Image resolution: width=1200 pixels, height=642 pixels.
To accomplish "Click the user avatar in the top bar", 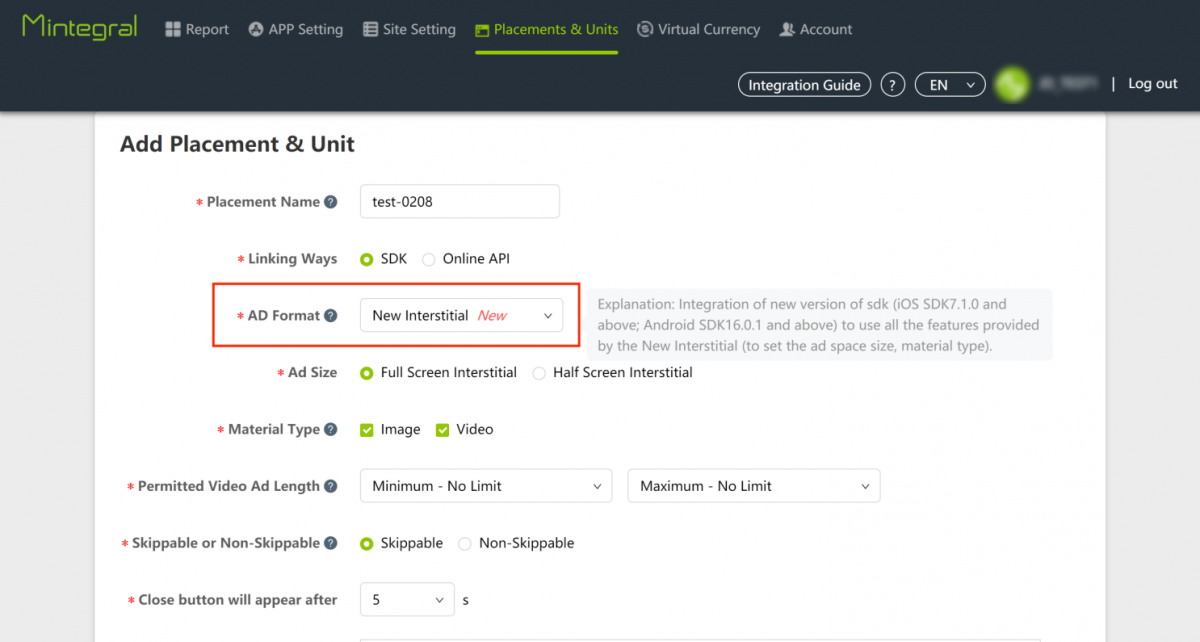I will (1010, 84).
